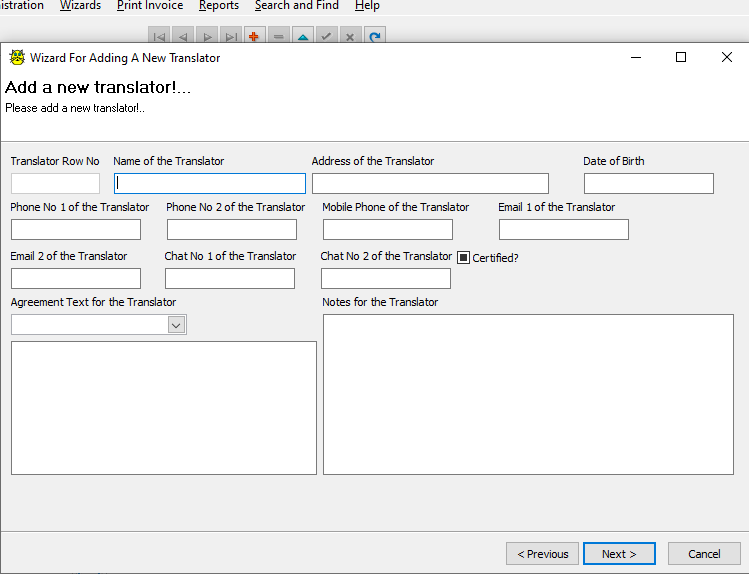Screen dimensions: 749x575
Task: Open the Wizards menu
Action: (x=80, y=5)
